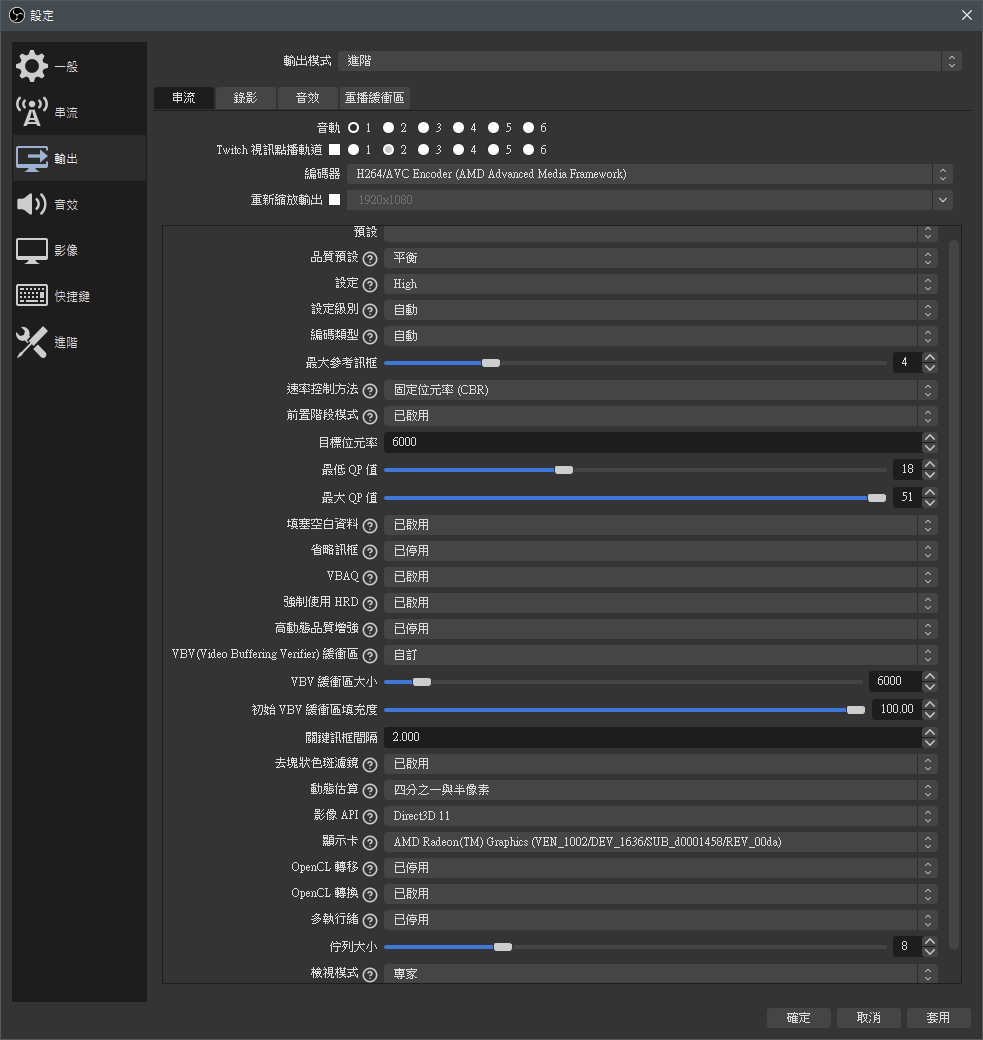Show help for 強制使用 HRD

[x=370, y=604]
